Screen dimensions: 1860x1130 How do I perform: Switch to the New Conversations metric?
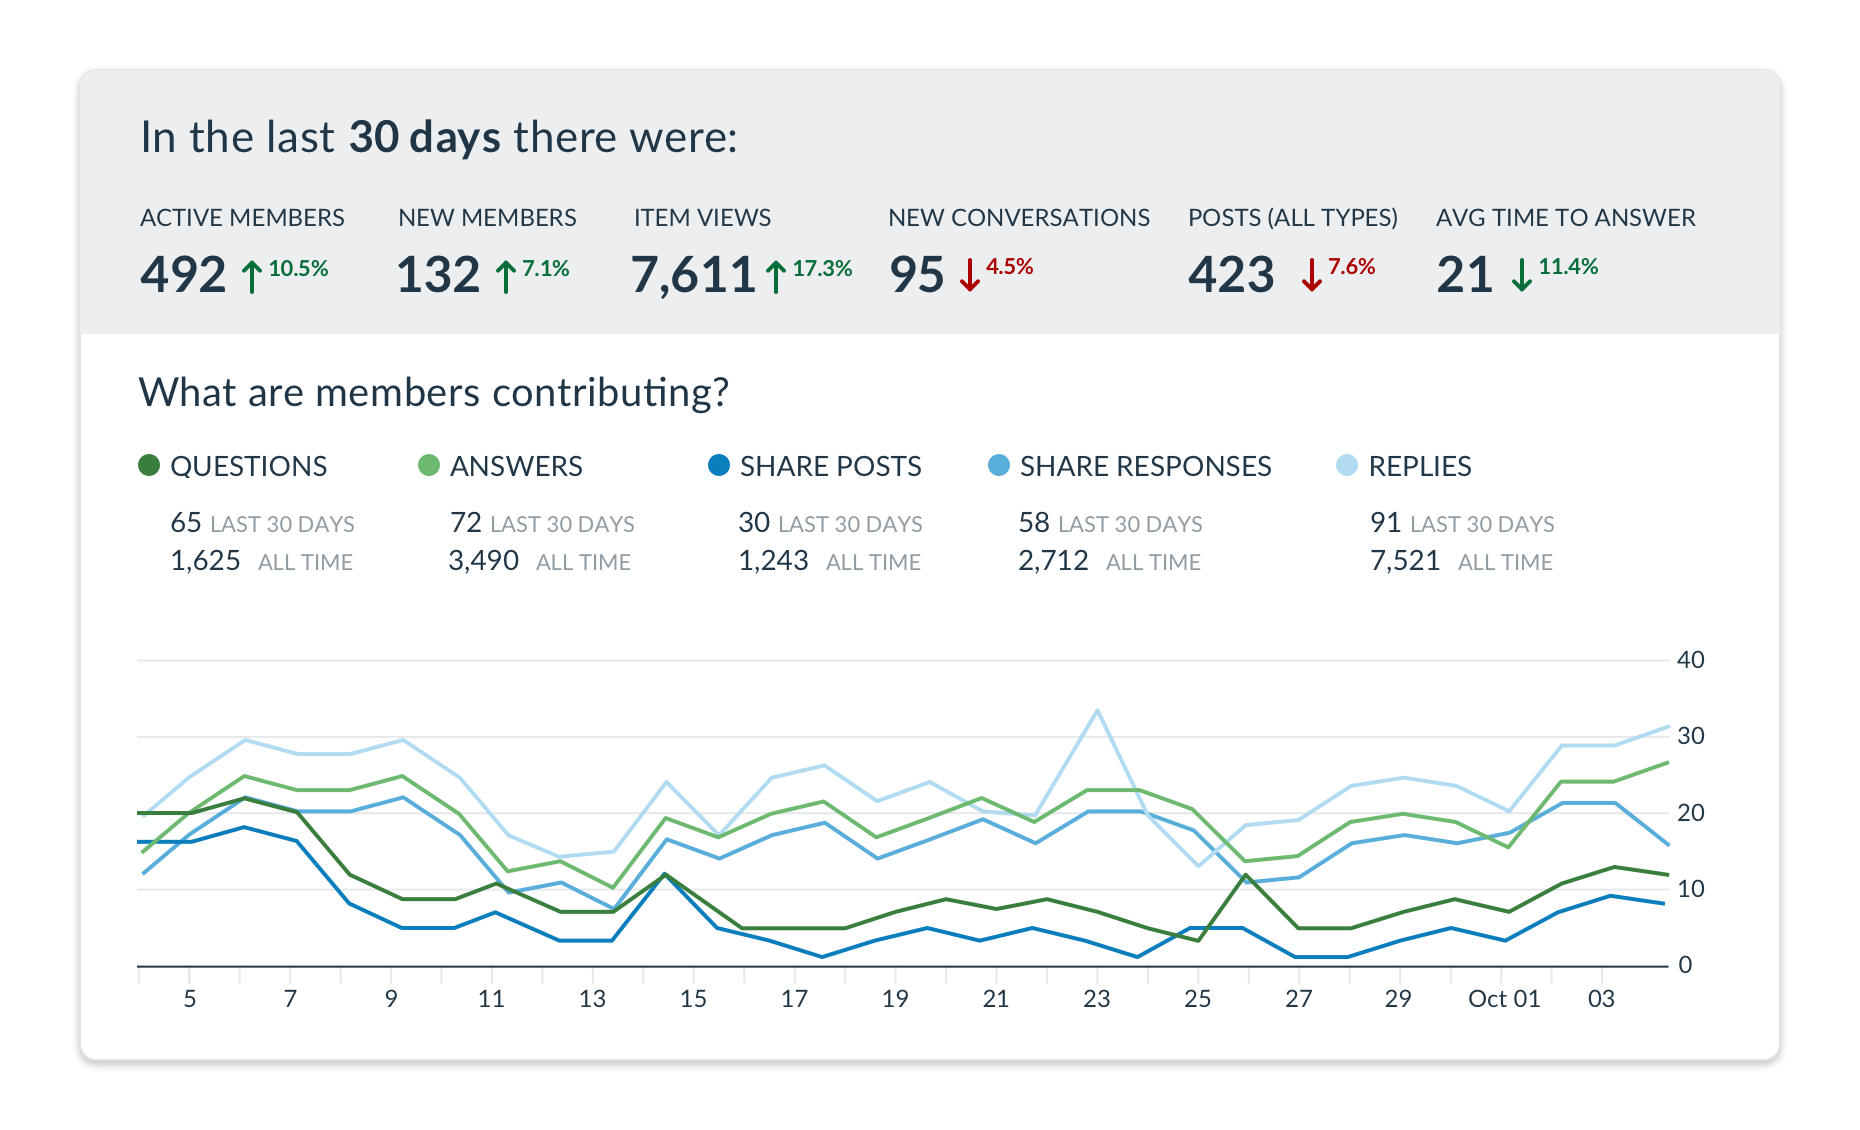tap(1019, 217)
